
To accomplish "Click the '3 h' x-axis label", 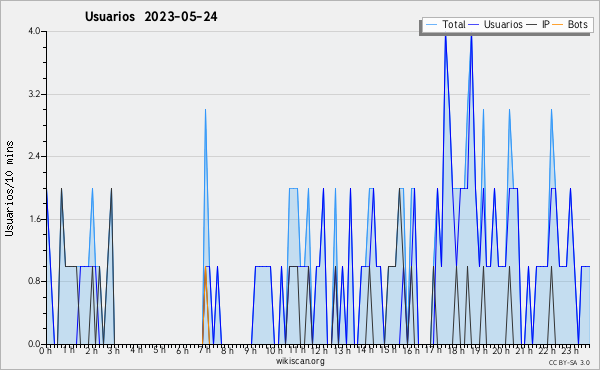I will (x=114, y=351).
